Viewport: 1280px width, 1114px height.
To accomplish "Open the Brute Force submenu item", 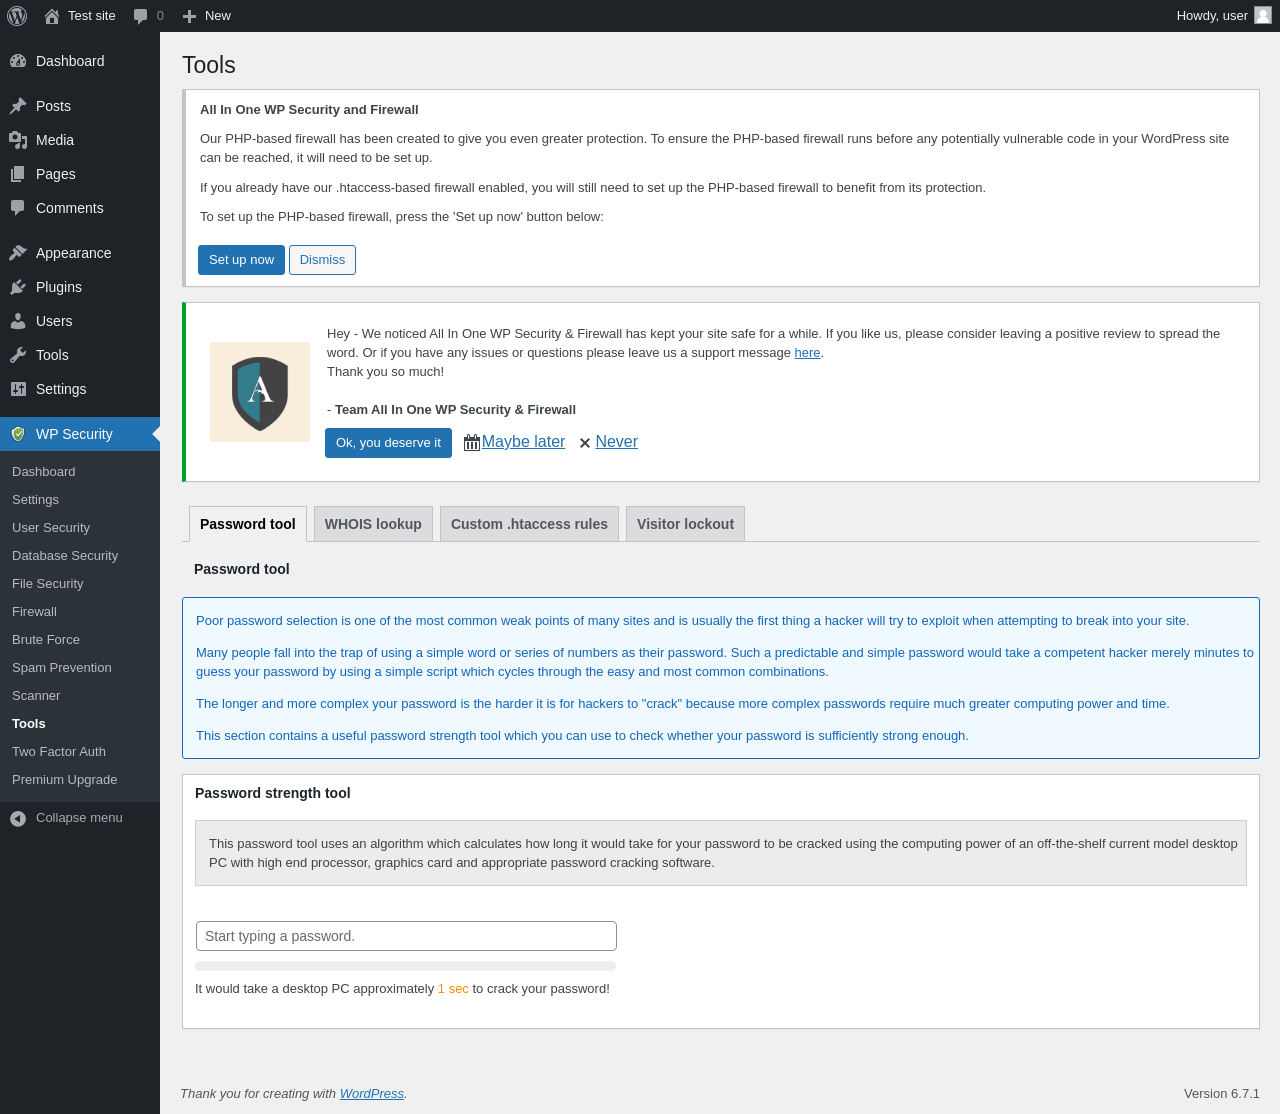I will click(x=80, y=640).
